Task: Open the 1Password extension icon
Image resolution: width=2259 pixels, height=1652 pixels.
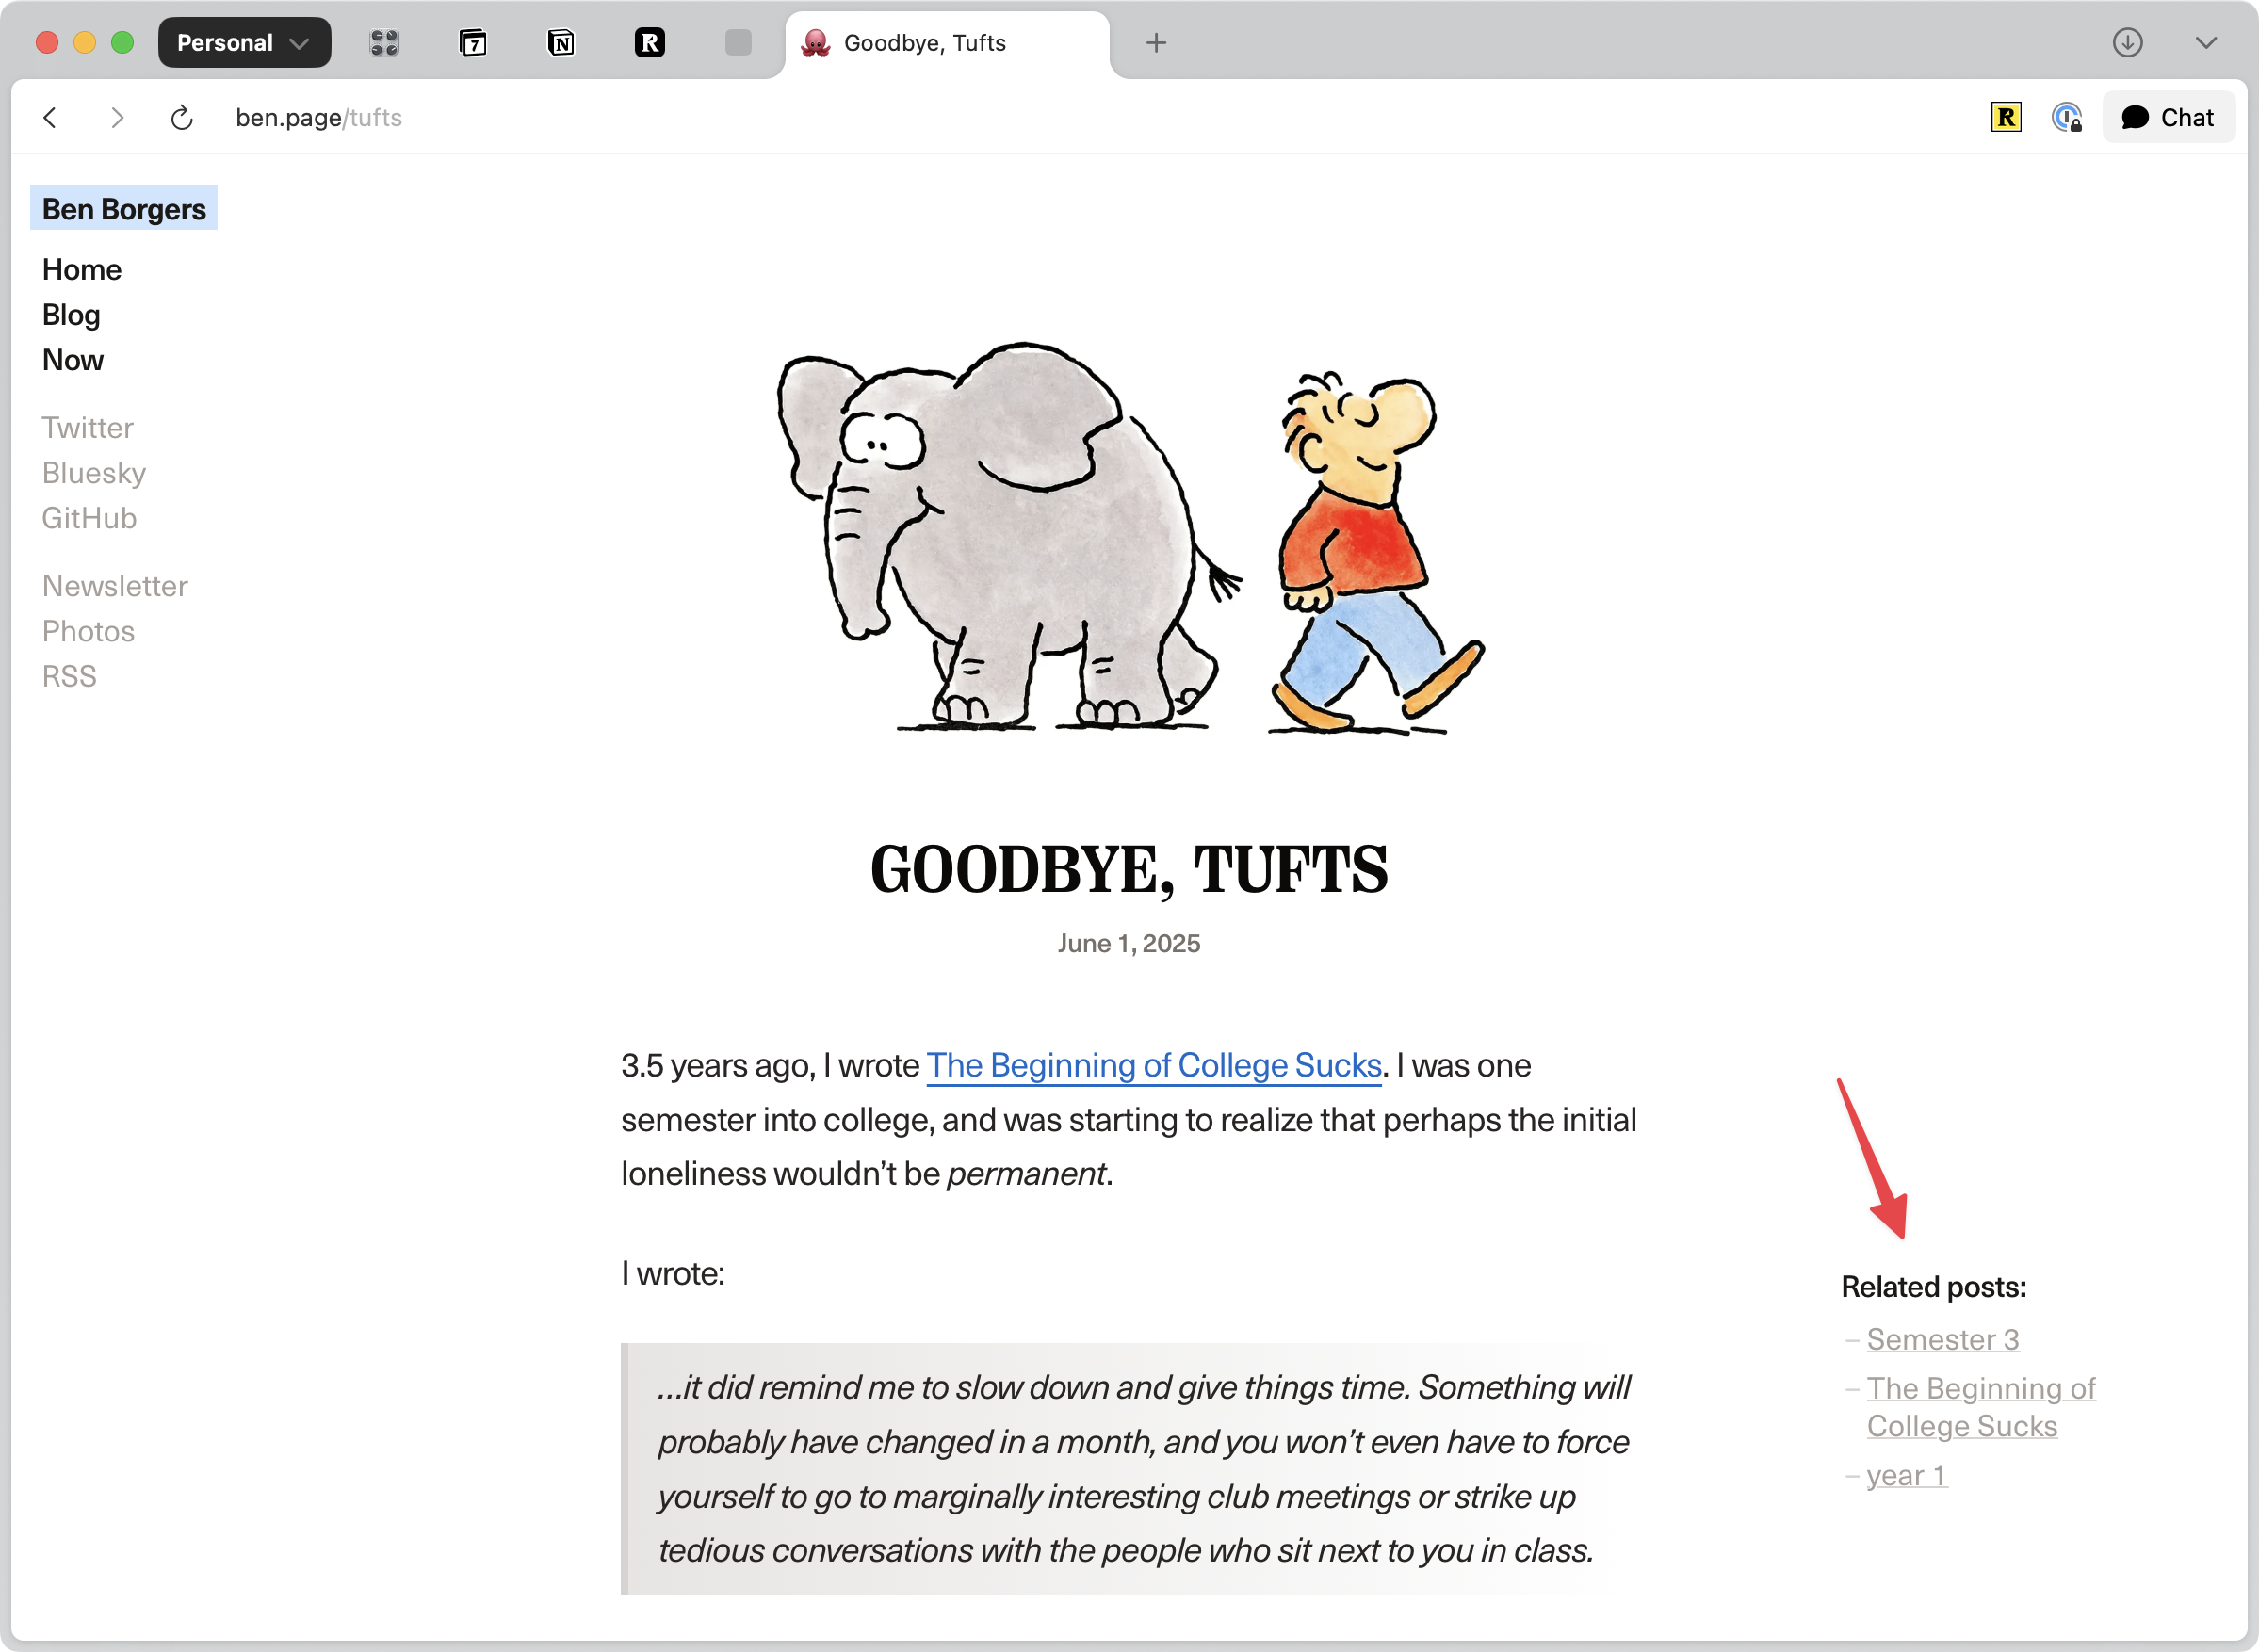Action: coord(2066,118)
